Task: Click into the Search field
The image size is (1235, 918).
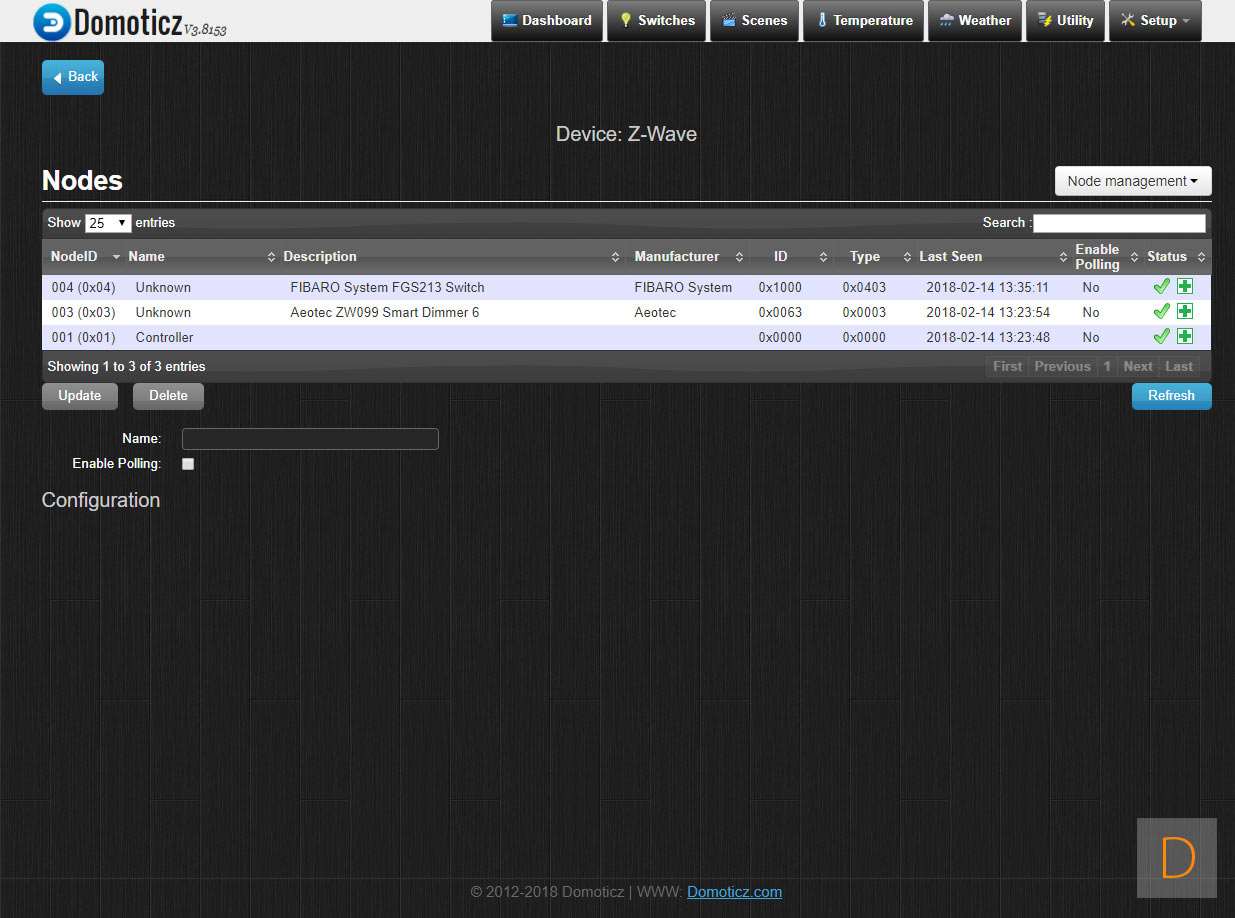Action: click(x=1119, y=223)
